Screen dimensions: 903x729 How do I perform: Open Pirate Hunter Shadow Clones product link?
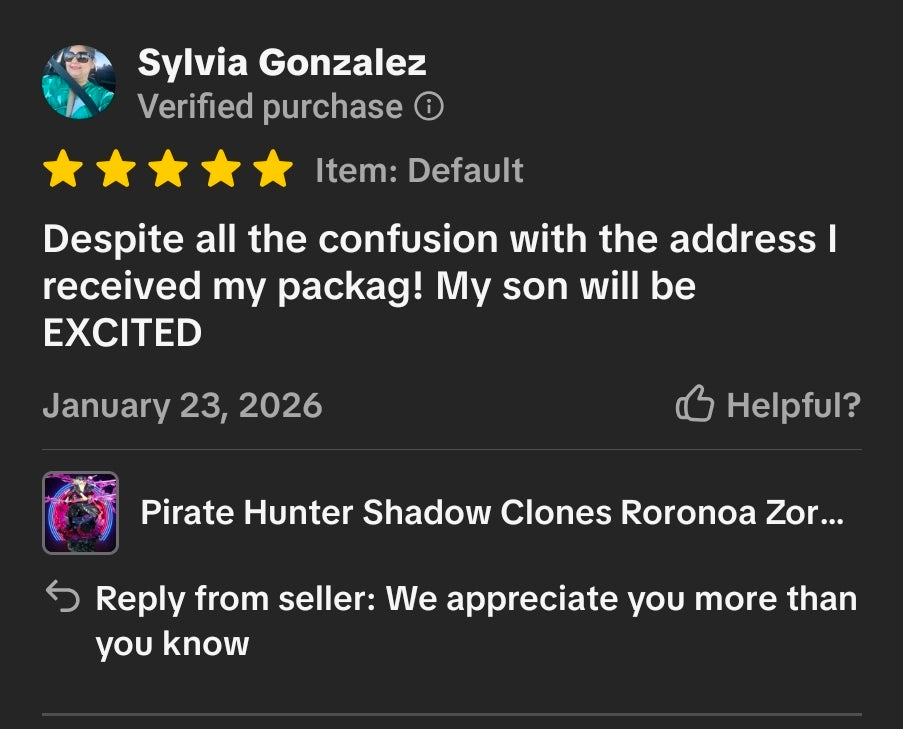492,512
